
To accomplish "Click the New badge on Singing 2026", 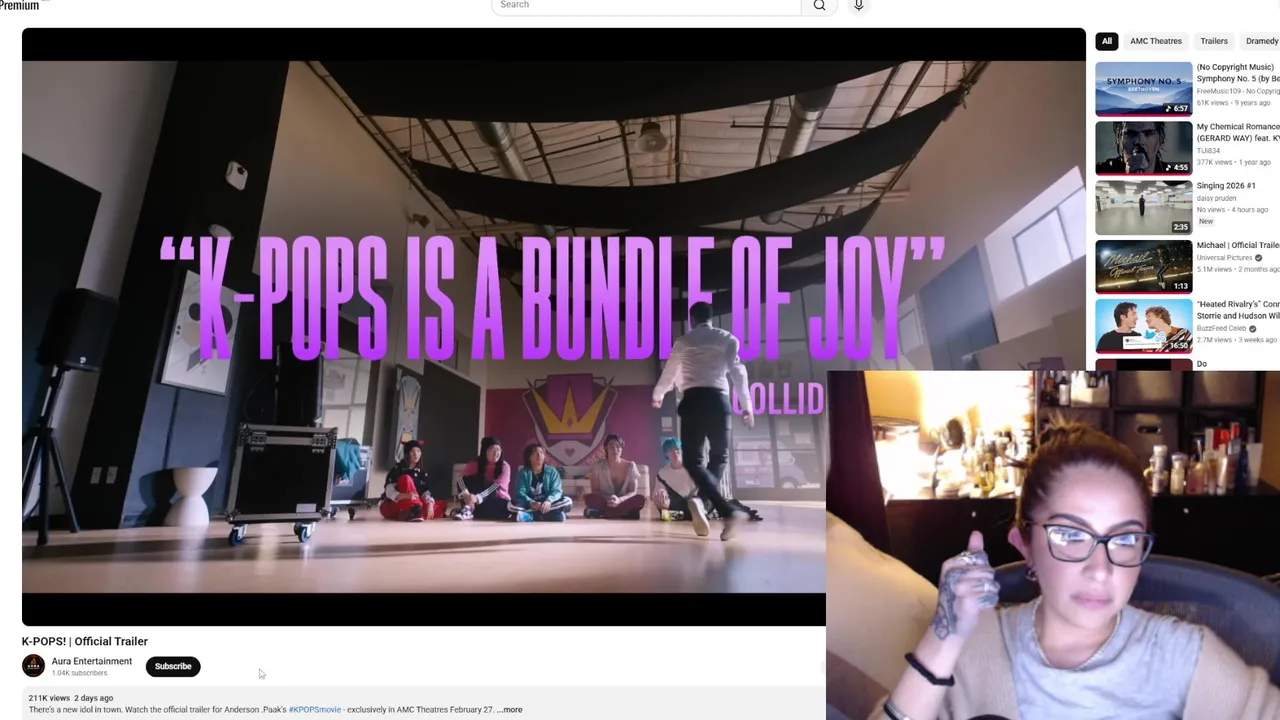I will point(1206,221).
